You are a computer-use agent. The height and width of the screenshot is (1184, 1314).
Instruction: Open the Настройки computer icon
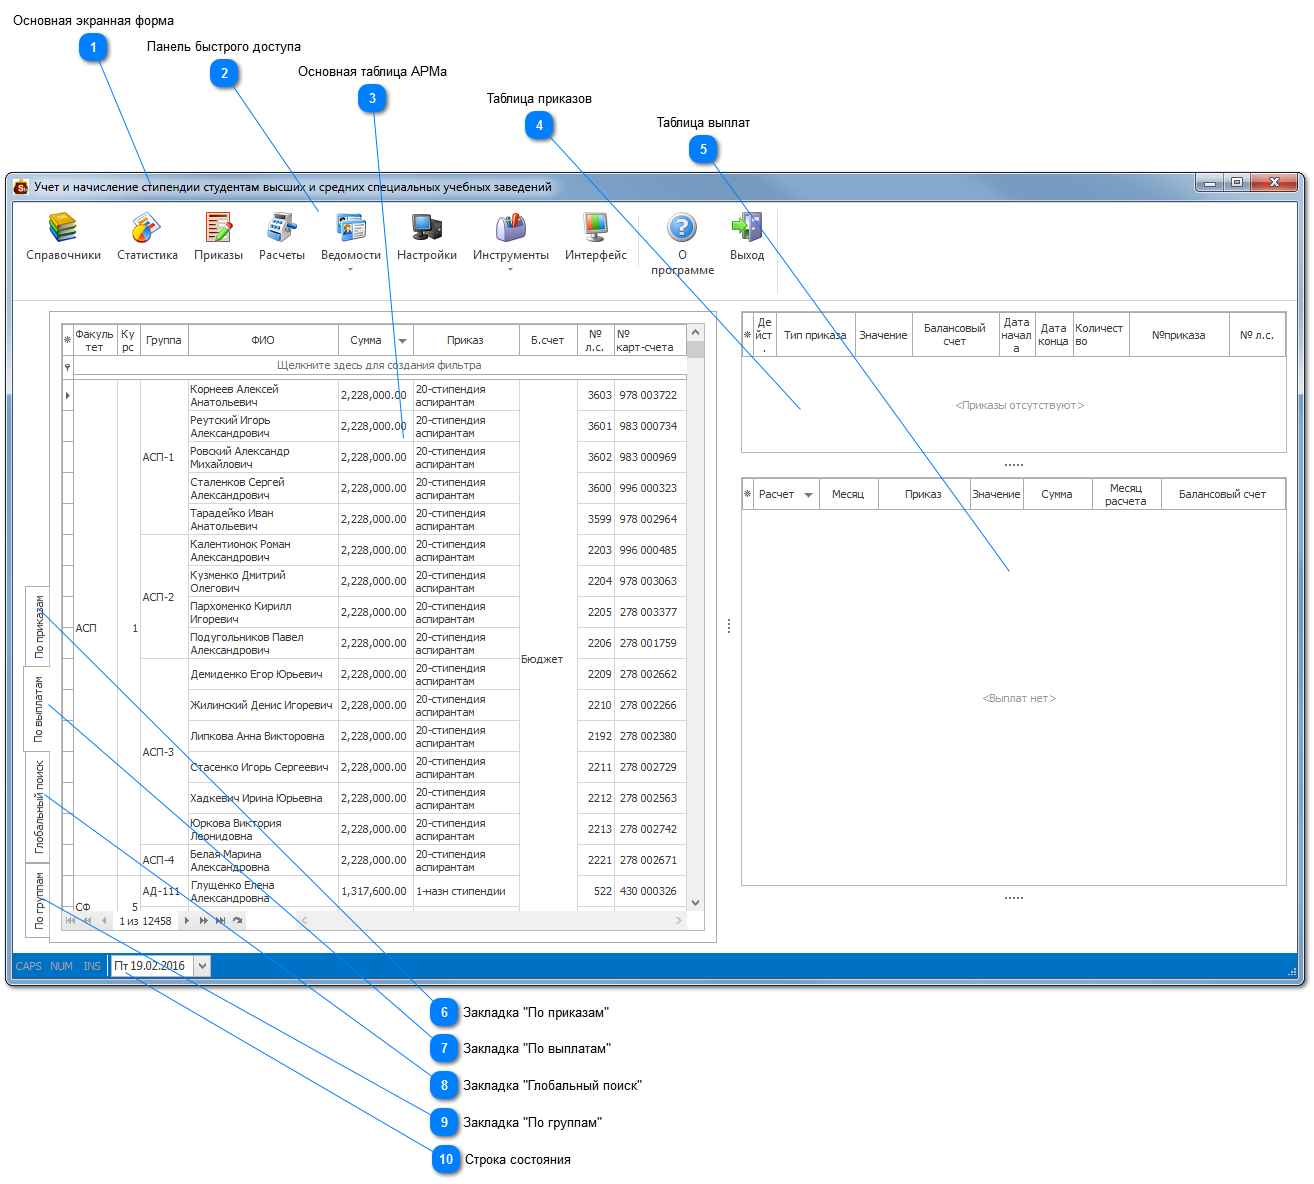pyautogui.click(x=427, y=228)
